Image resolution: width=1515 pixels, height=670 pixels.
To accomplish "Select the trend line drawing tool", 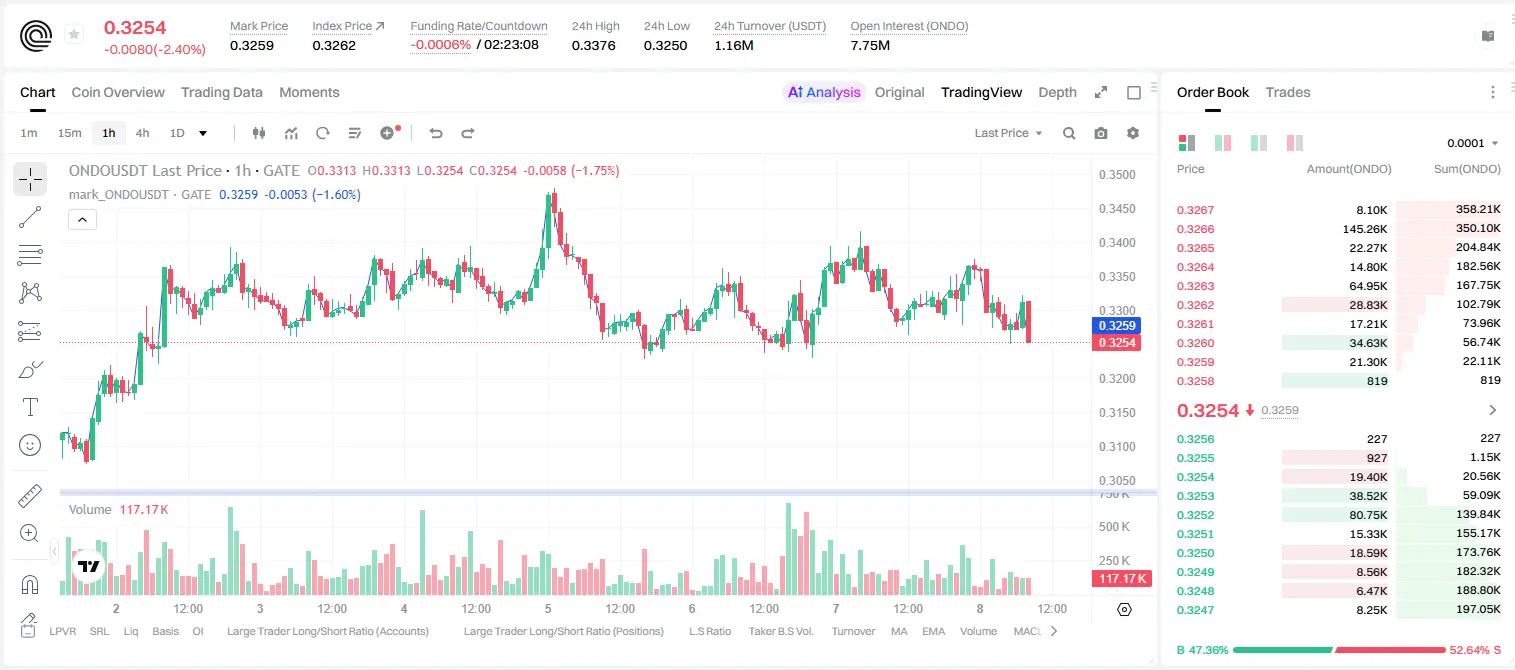I will pos(30,217).
